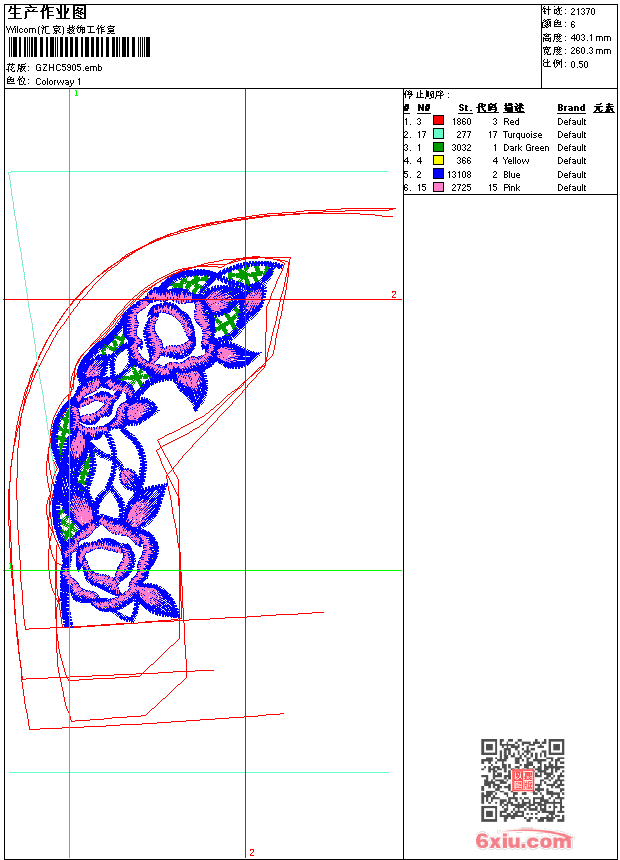Image resolution: width=620 pixels, height=860 pixels.
Task: Click the Brand column header
Action: [x=571, y=108]
